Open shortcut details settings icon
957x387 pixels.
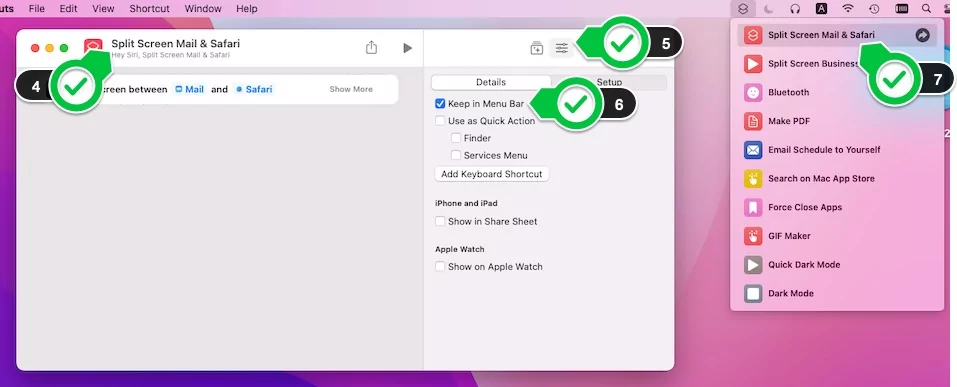pos(562,48)
